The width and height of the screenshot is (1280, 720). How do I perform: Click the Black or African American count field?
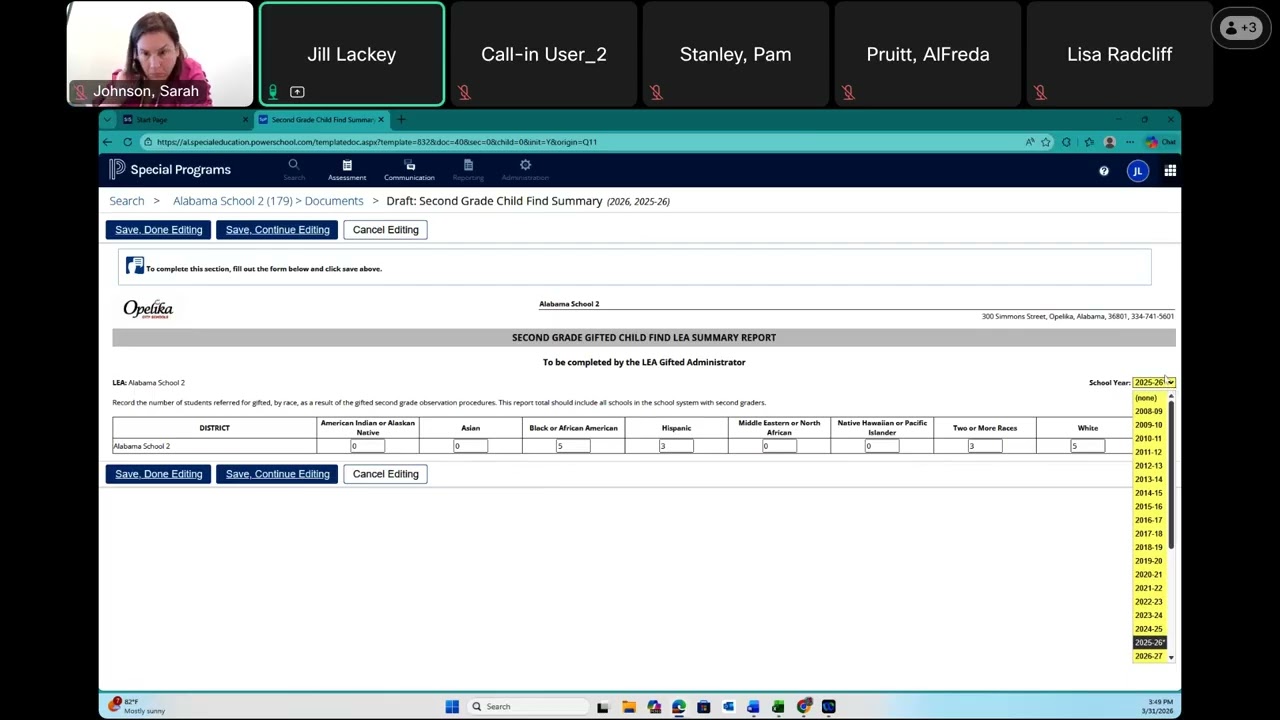(573, 446)
